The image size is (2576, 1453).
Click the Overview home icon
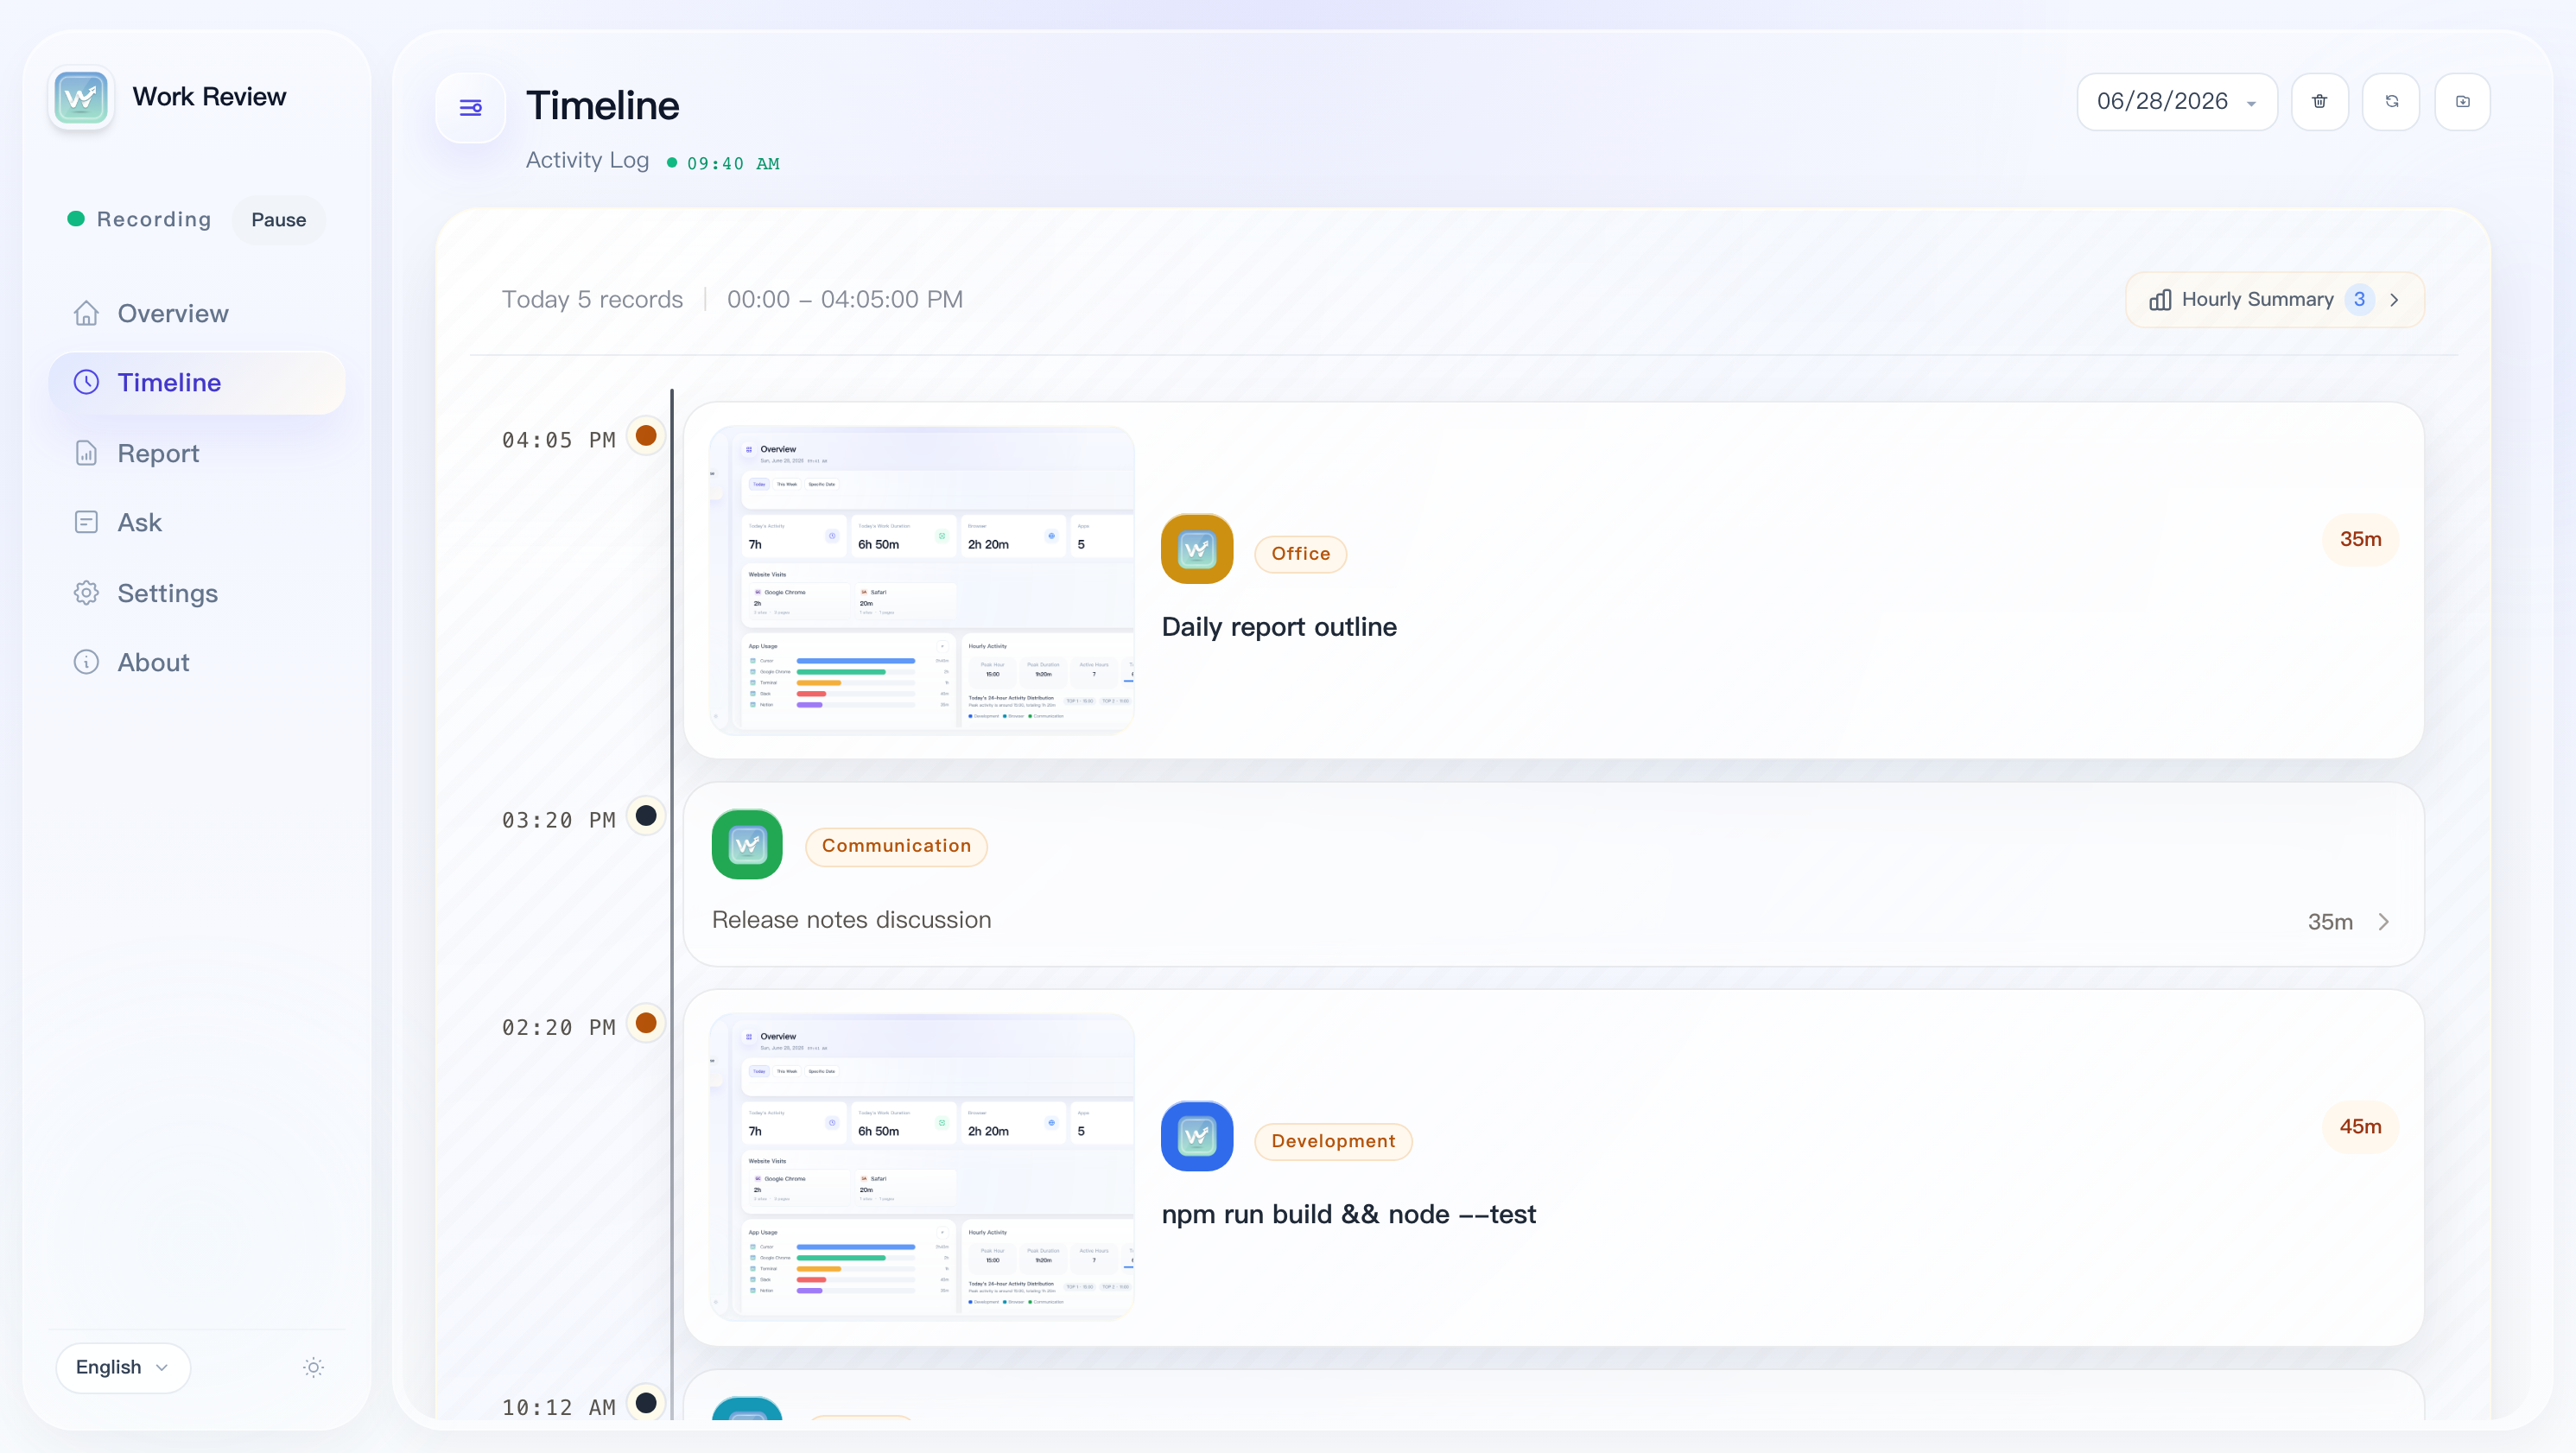click(x=86, y=313)
